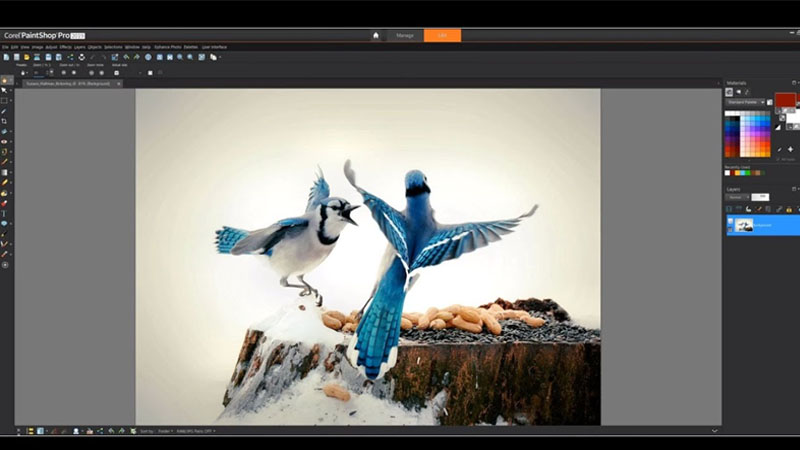Click the Resize icon in the toolbar
Image resolution: width=800 pixels, height=450 pixels.
click(115, 57)
